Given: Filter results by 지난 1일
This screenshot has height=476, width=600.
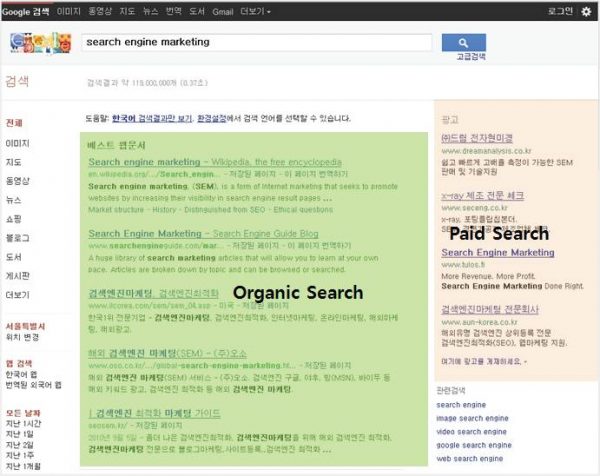Looking at the screenshot, I should click(20, 434).
